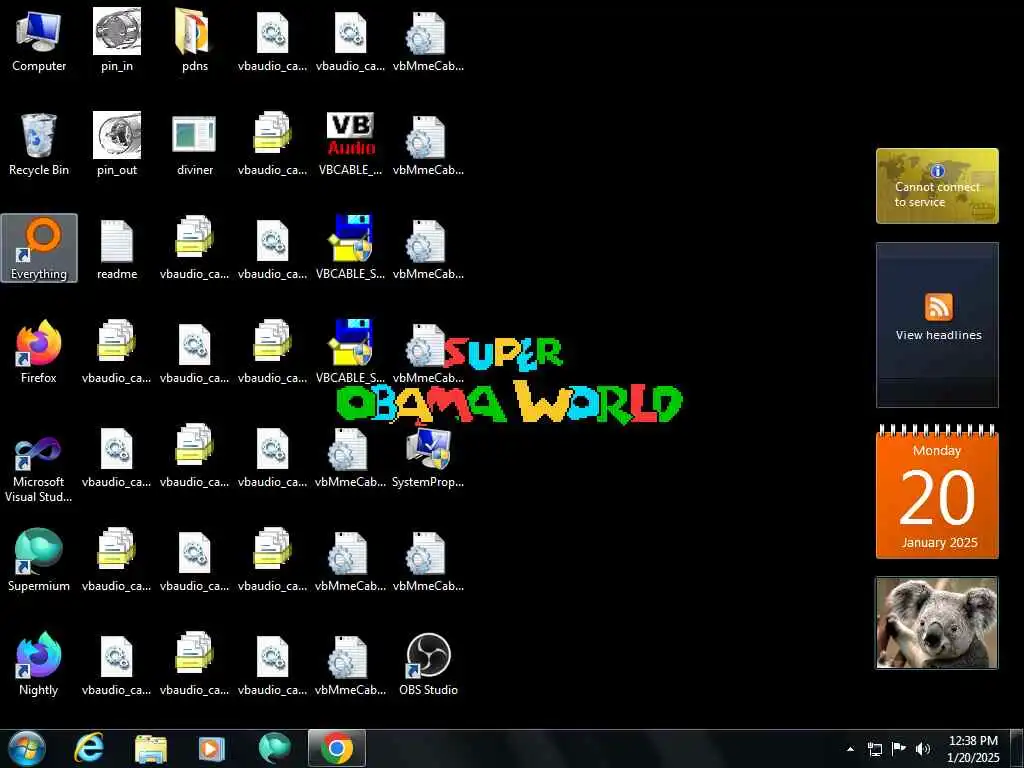Click 'View headlines' in the feed gadget
The image size is (1024, 768).
(938, 335)
